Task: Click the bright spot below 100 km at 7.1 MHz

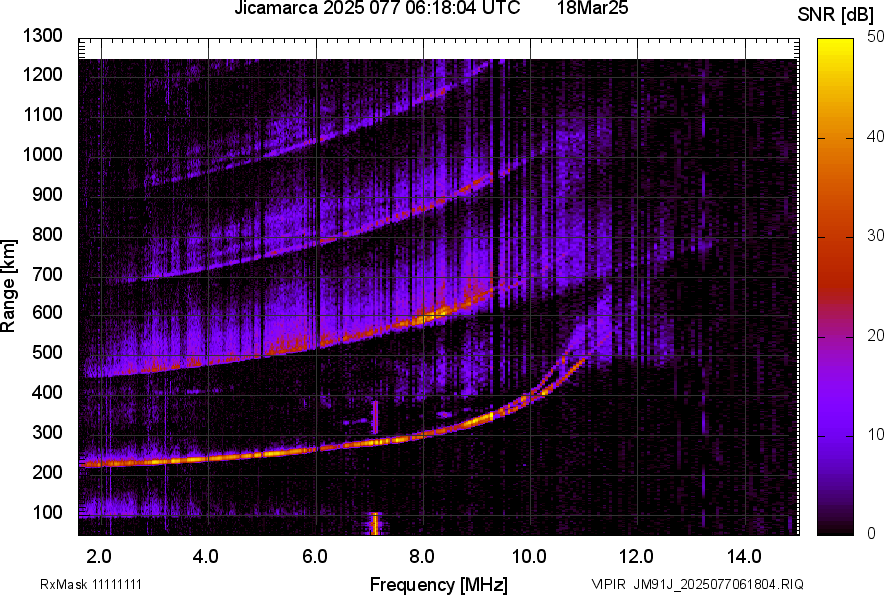Action: [x=375, y=523]
